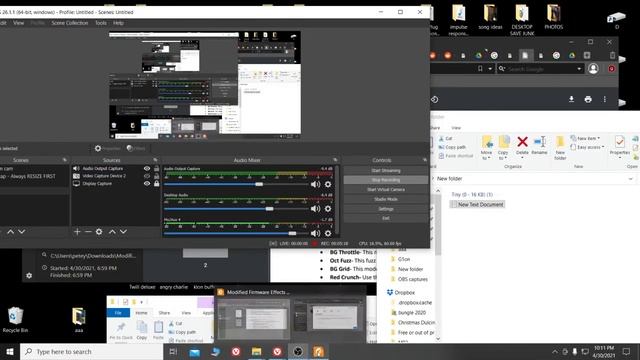Viewport: 640px width, 360px height.
Task: Click Exit in OBS Controls panel
Action: click(386, 218)
